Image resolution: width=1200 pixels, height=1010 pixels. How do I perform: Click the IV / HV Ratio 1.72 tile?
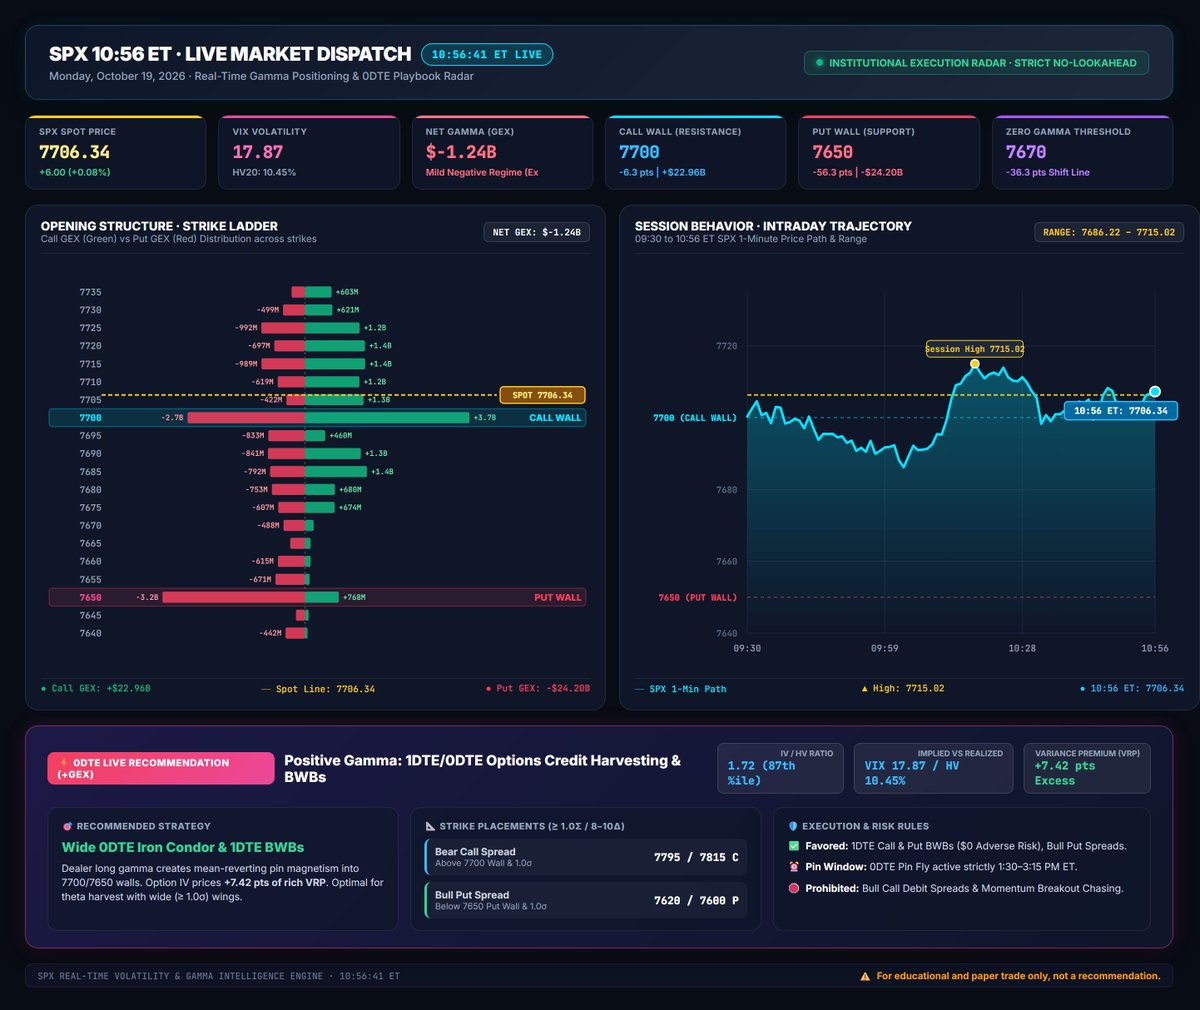tap(781, 768)
